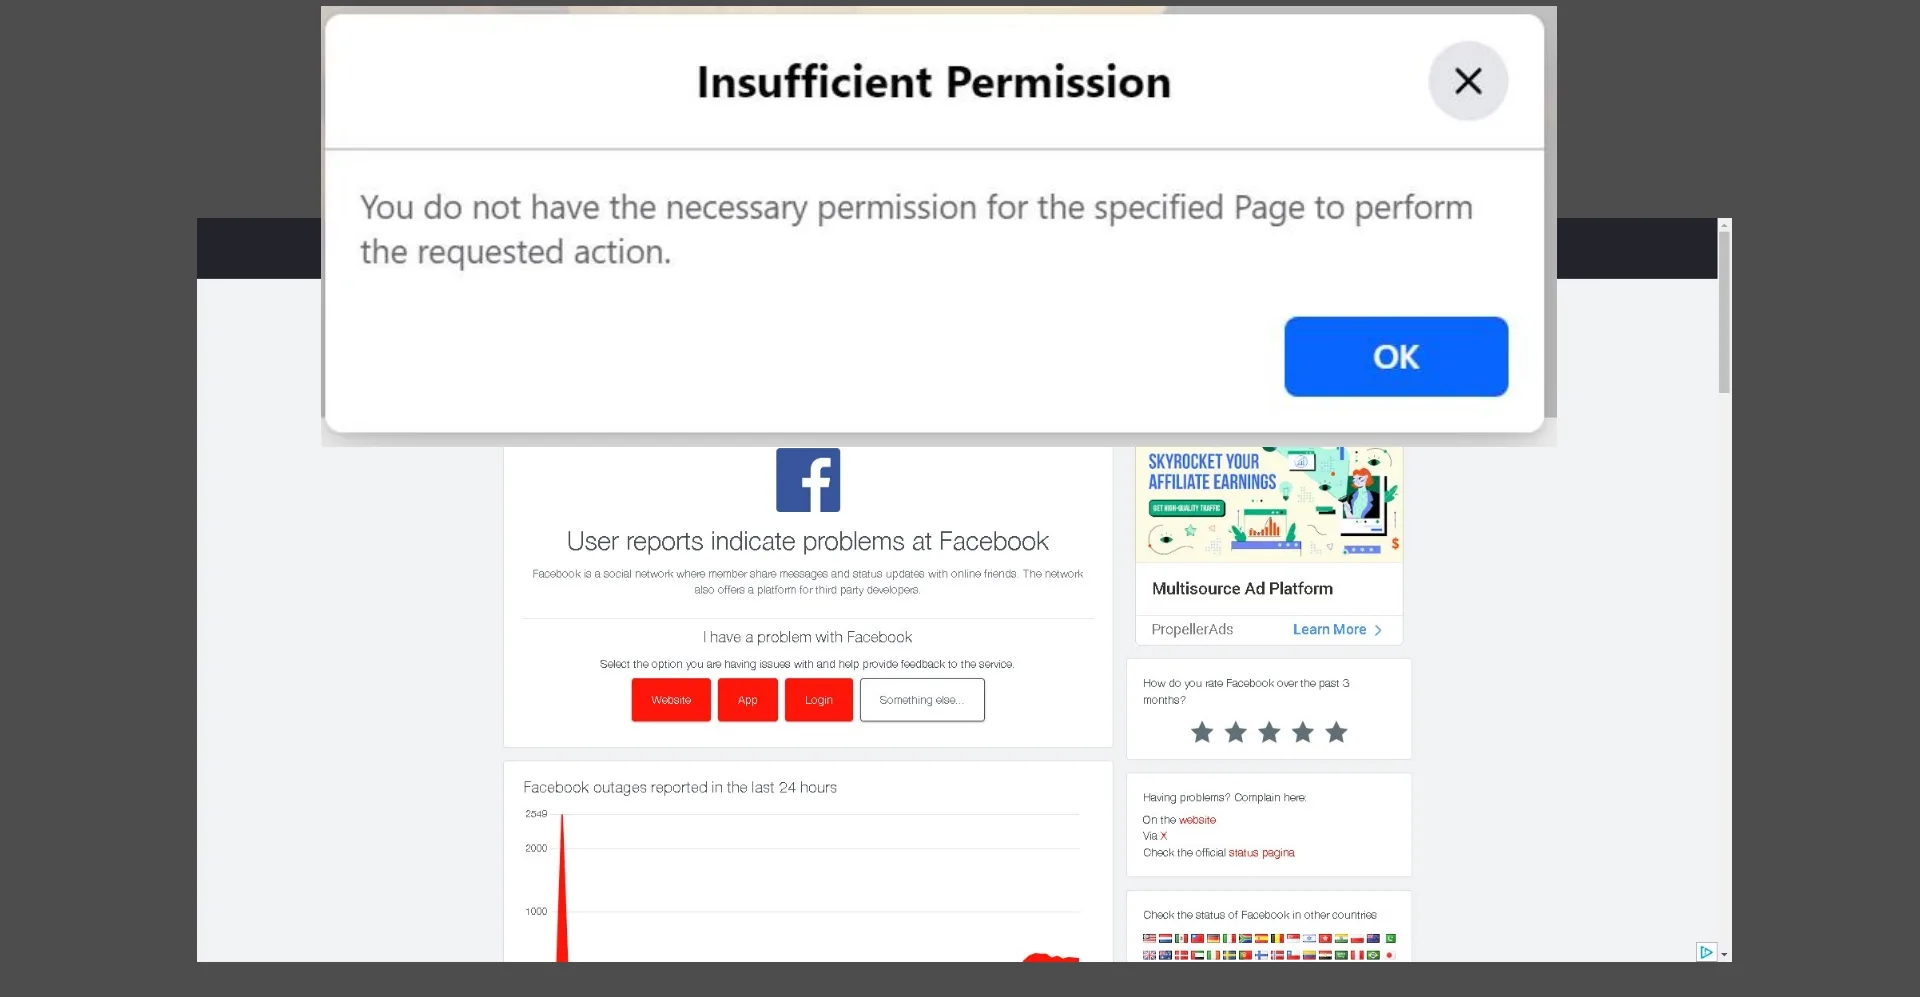The width and height of the screenshot is (1920, 997).
Task: Rate Facebook two stars
Action: click(1236, 733)
